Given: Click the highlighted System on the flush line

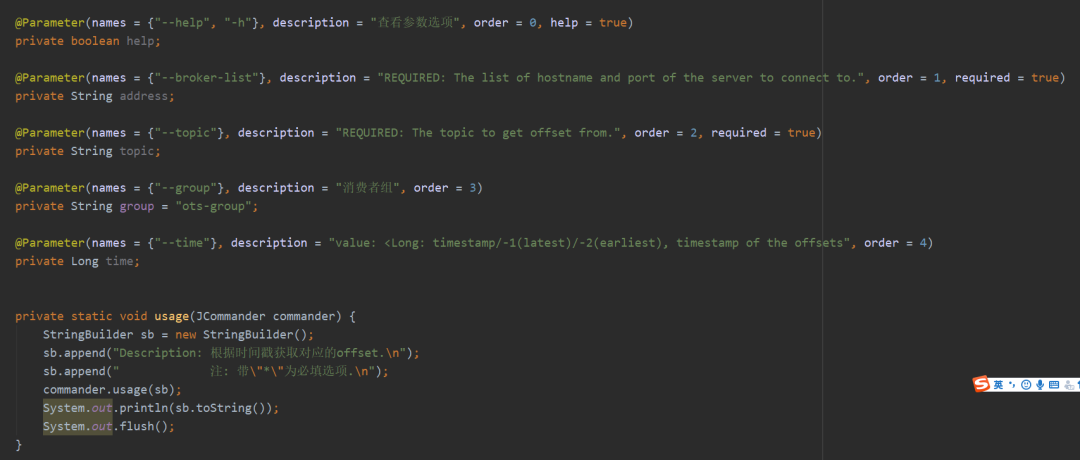Looking at the screenshot, I should 63,427.
